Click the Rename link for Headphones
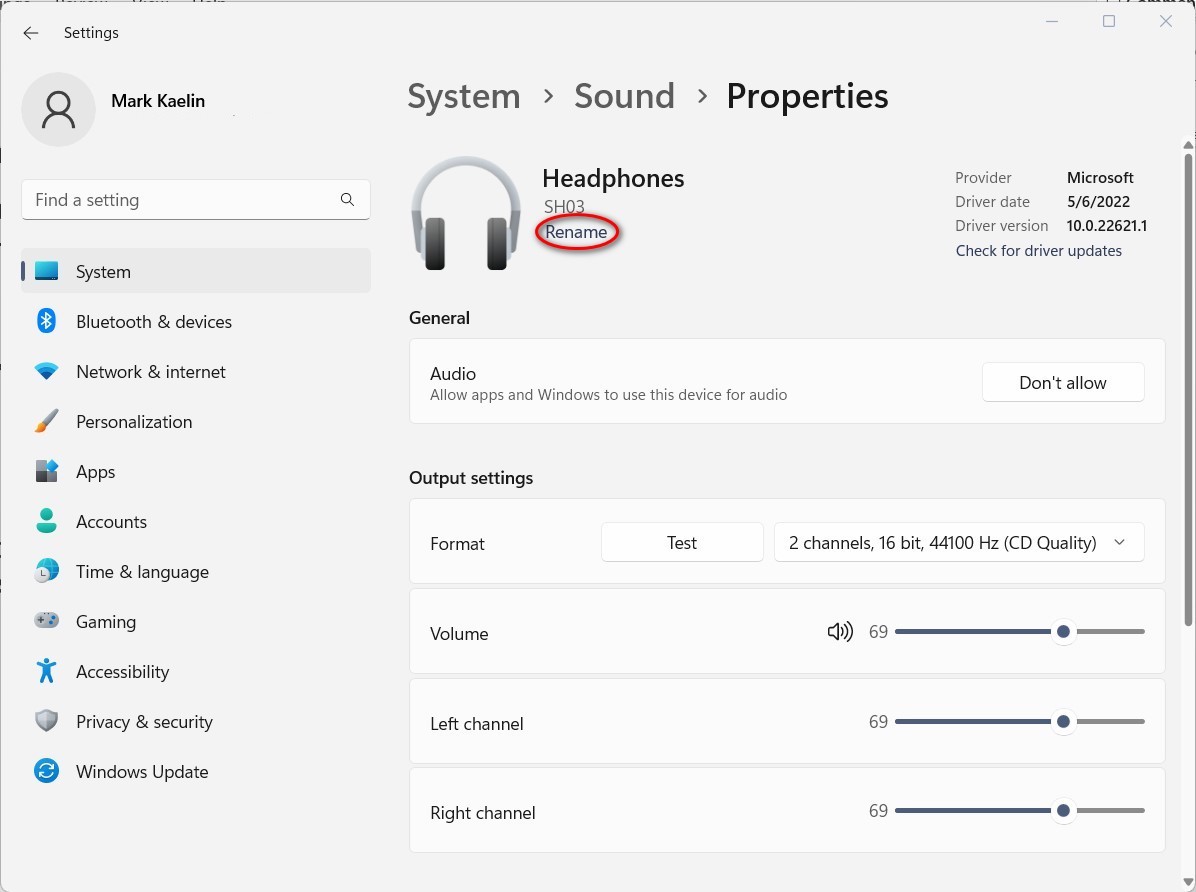The image size is (1196, 892). 576,232
